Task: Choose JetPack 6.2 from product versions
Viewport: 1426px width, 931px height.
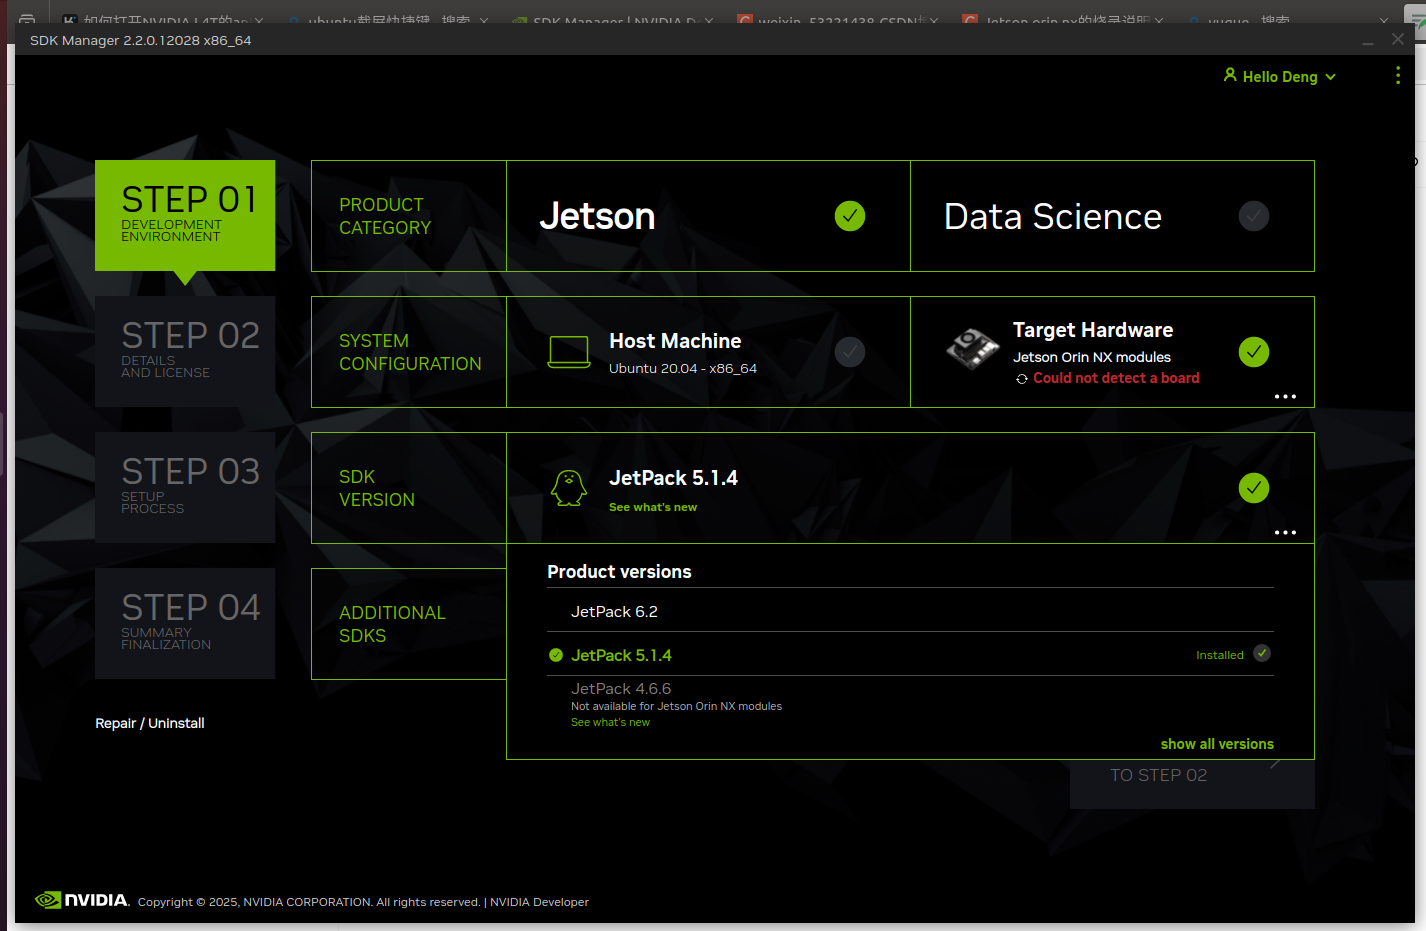Action: coord(910,611)
